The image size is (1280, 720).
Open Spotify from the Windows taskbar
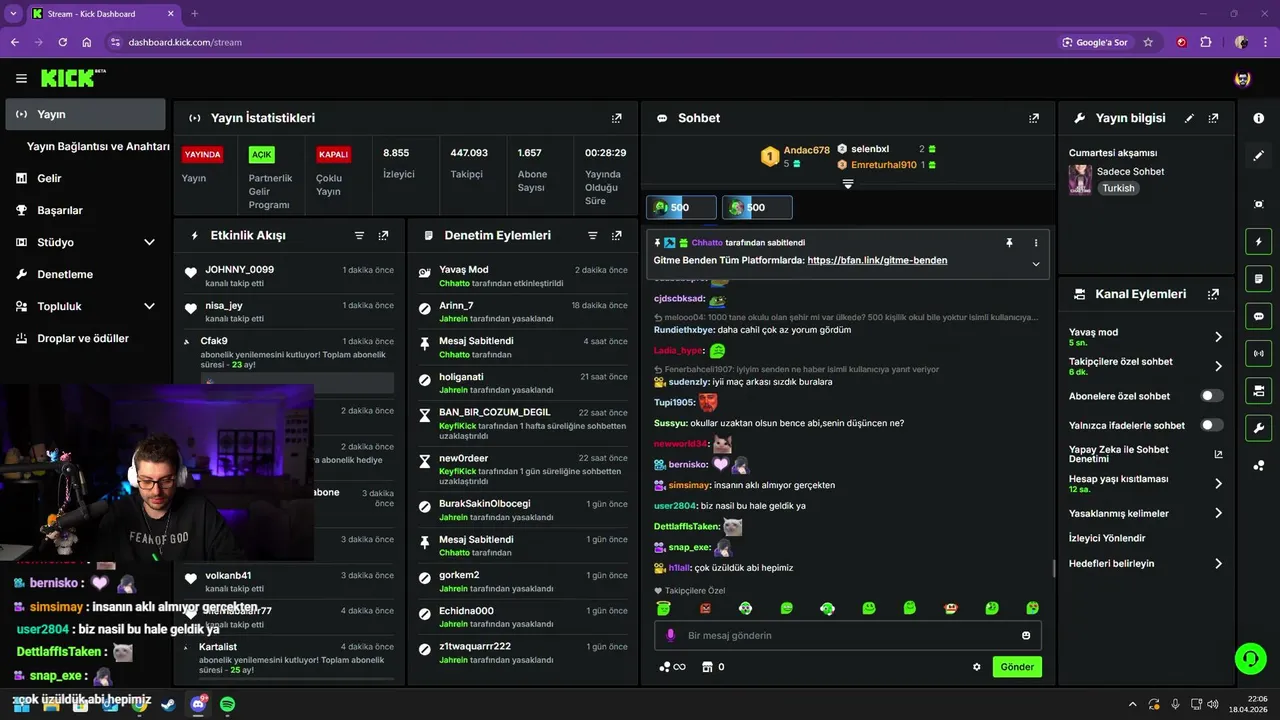(x=227, y=704)
